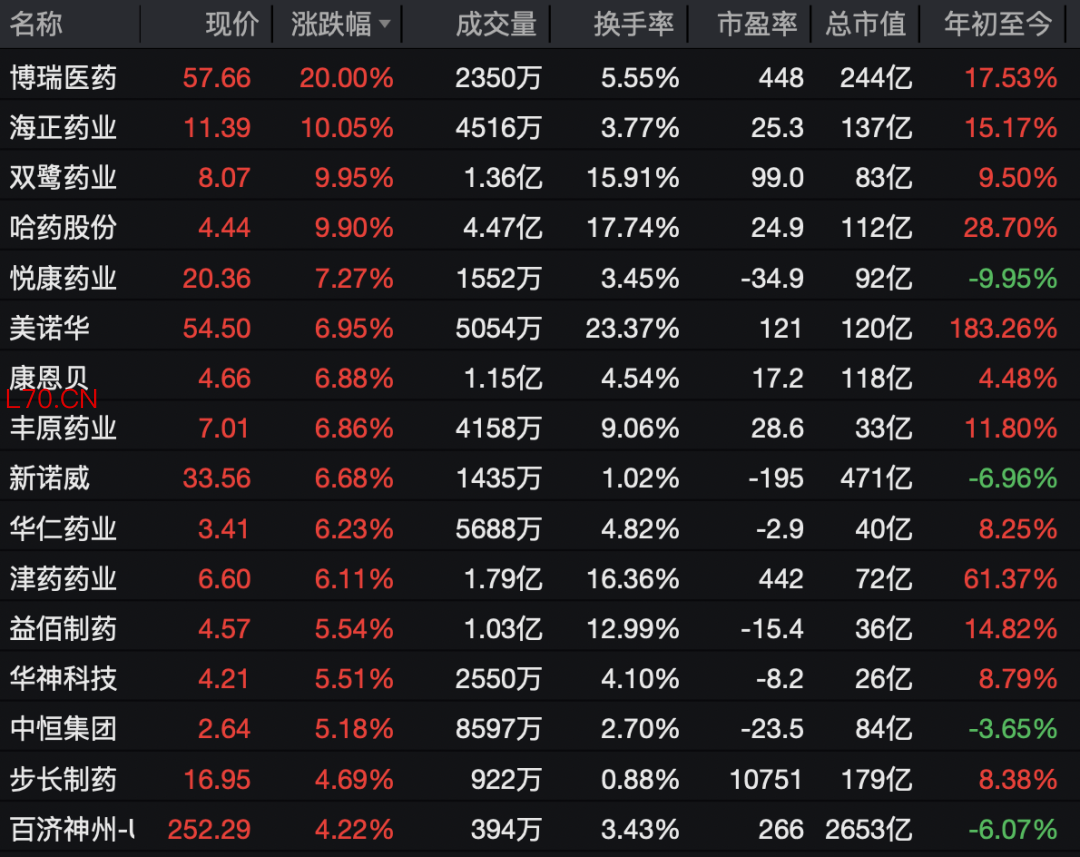Sort the table by 换手率
Screen dimensions: 1080x857
click(x=634, y=25)
